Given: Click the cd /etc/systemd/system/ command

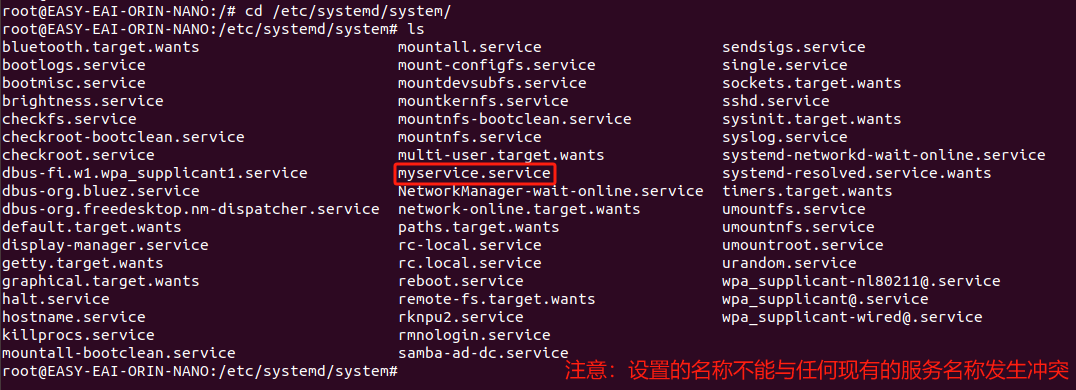Looking at the screenshot, I should [x=348, y=12].
